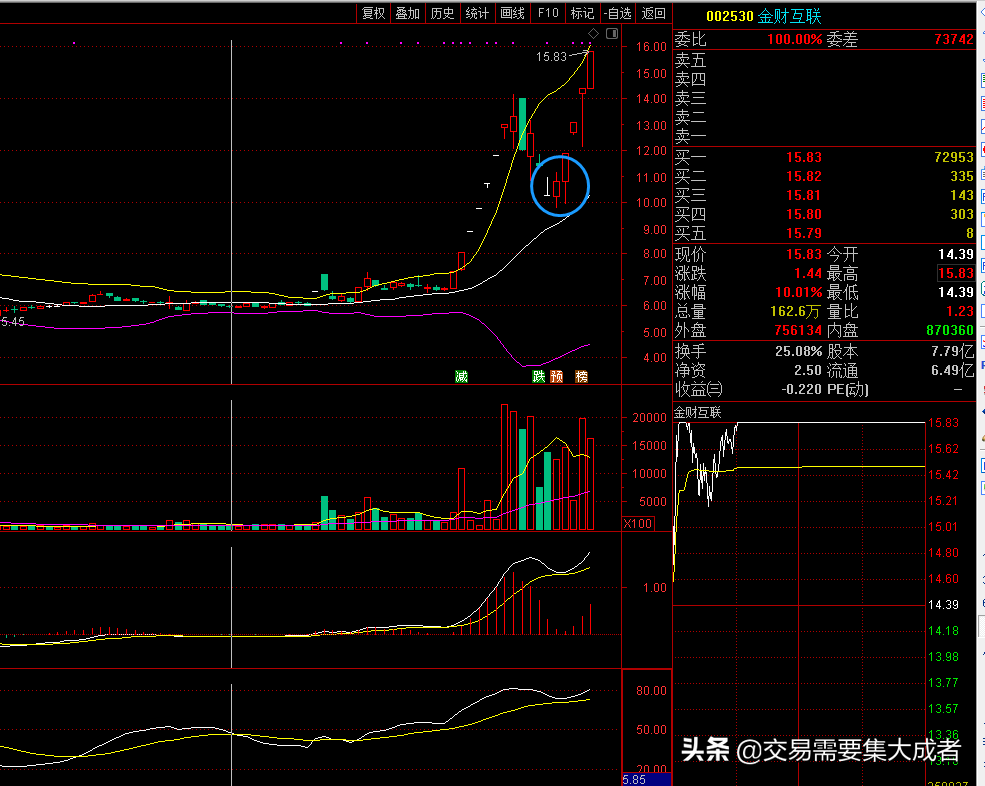Screen dimensions: 985x786
Task: Open the 历史 history view
Action: pos(442,13)
